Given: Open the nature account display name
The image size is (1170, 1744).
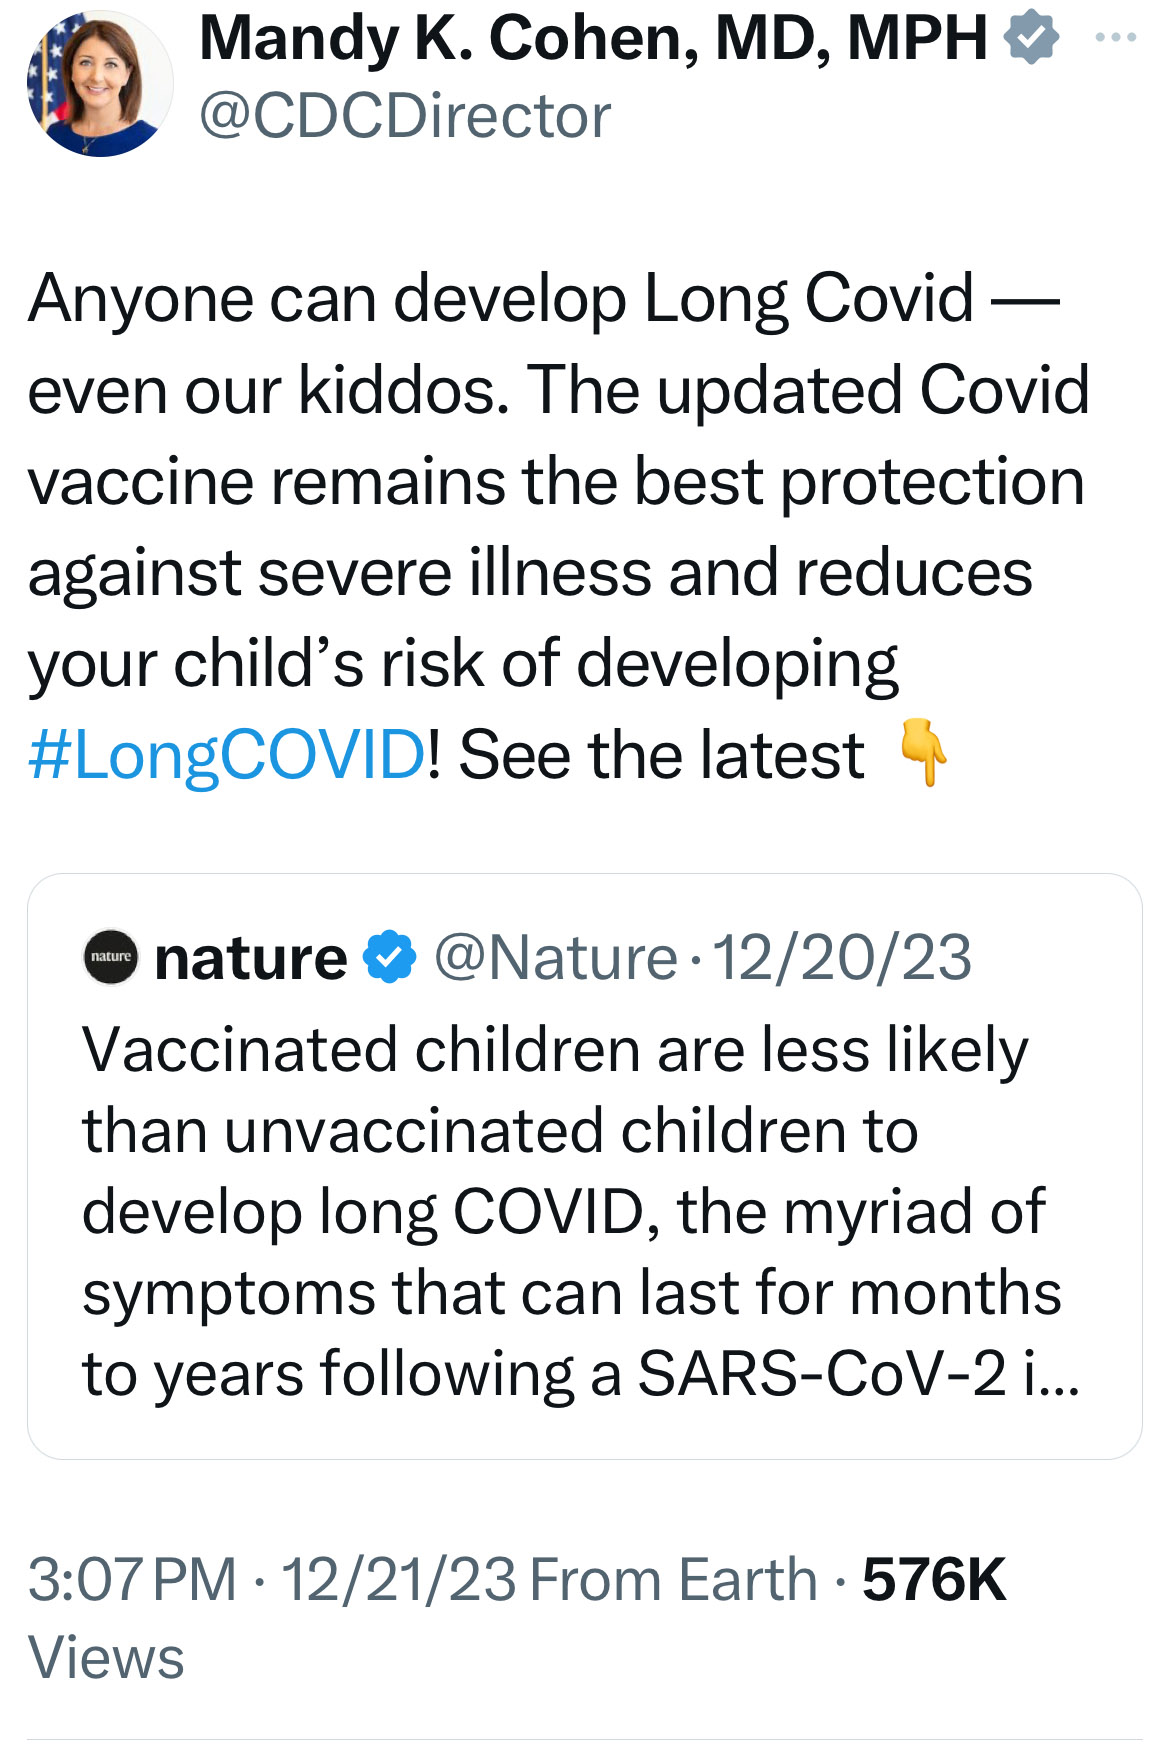Looking at the screenshot, I should tap(250, 959).
